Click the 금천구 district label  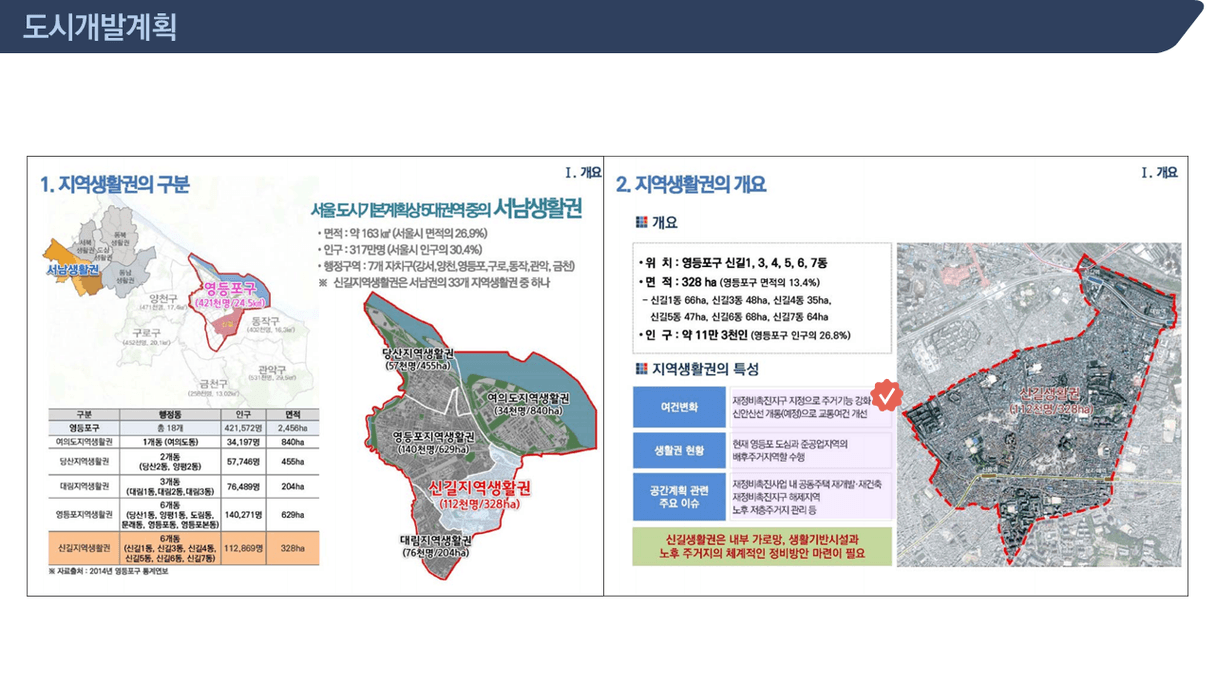[x=215, y=383]
